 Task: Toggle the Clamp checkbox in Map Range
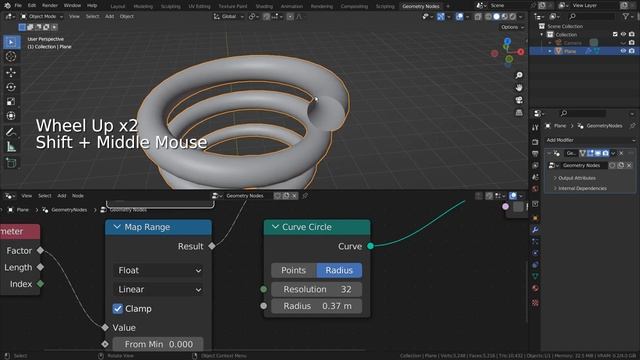tap(118, 309)
